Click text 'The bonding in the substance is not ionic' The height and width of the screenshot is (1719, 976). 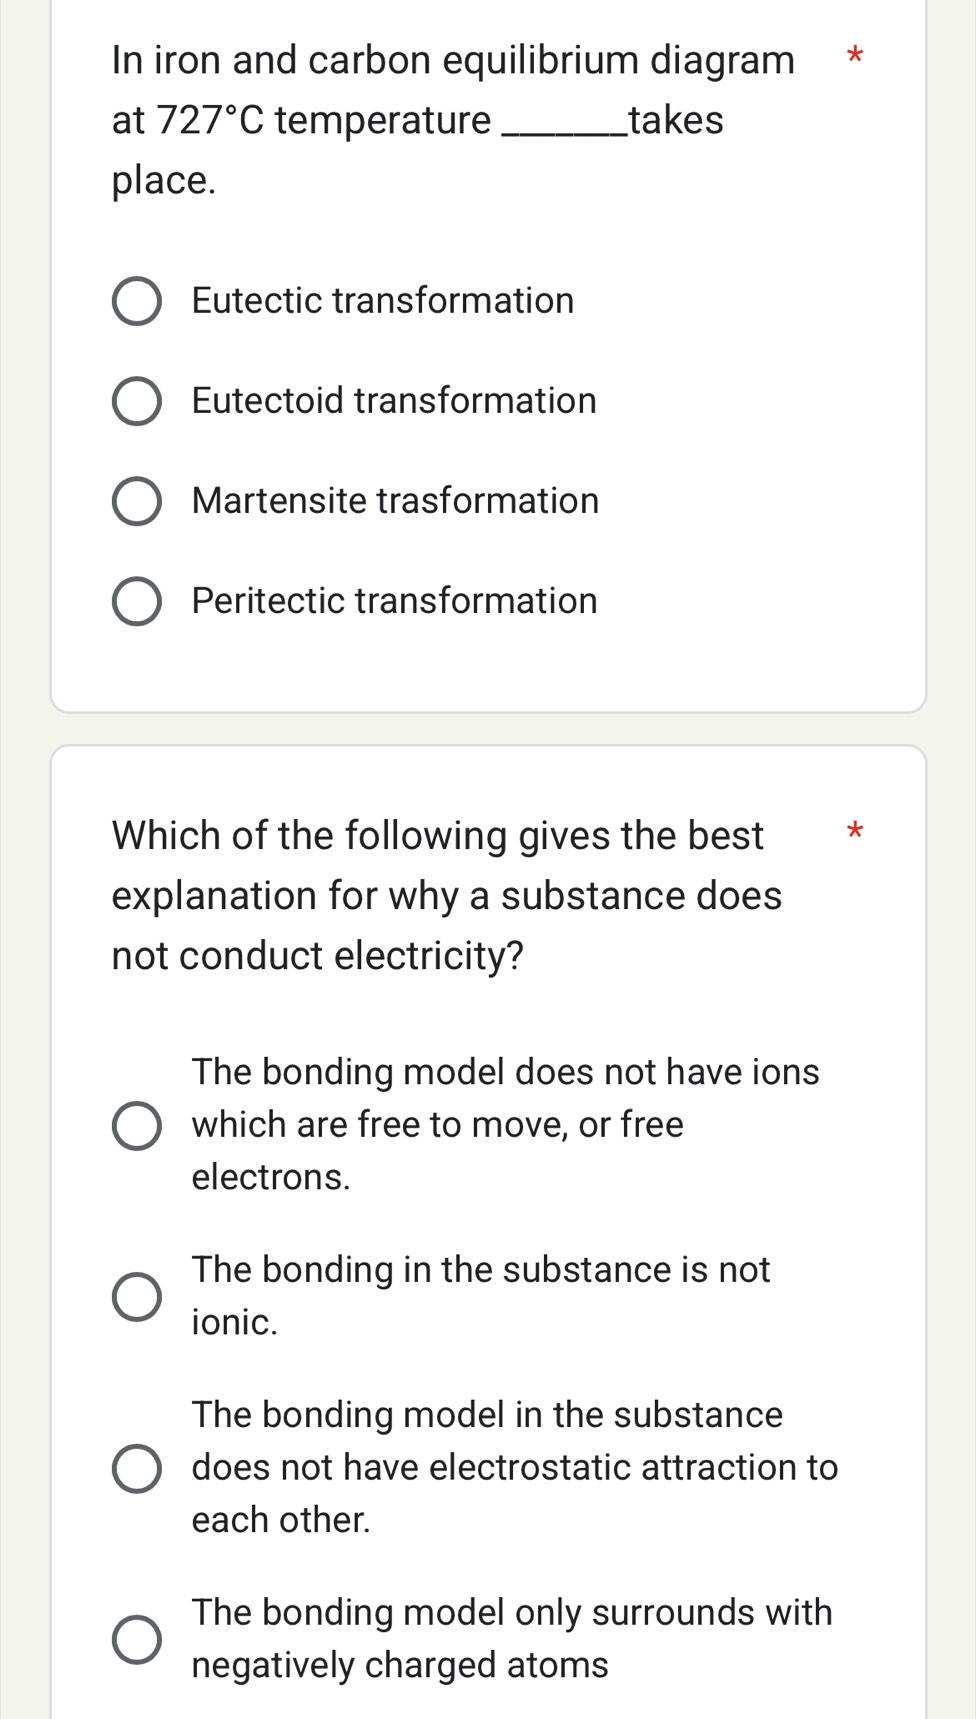(481, 1295)
